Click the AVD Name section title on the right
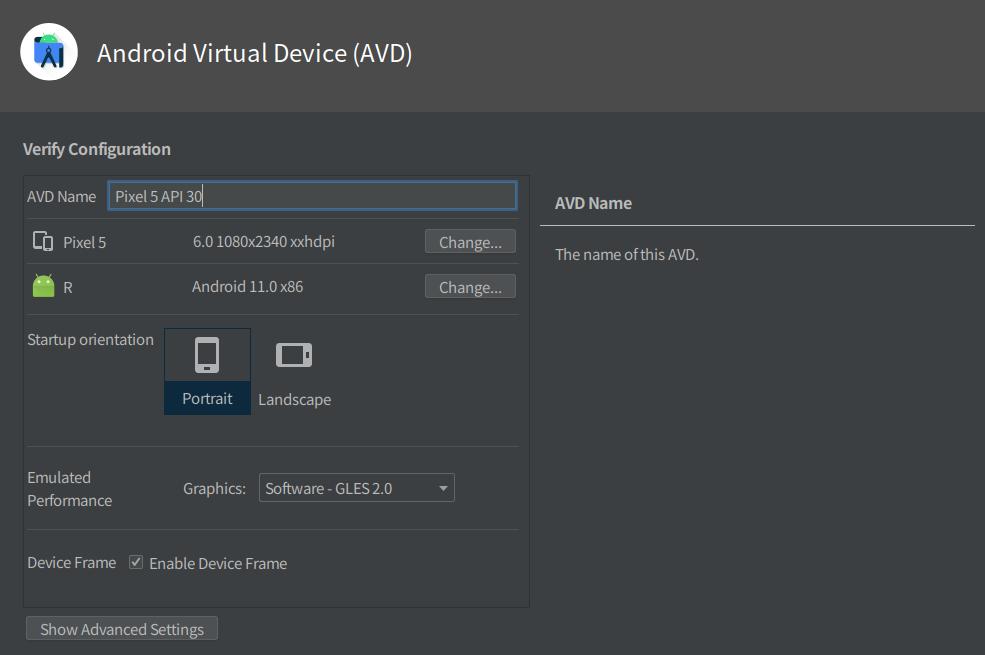 594,202
